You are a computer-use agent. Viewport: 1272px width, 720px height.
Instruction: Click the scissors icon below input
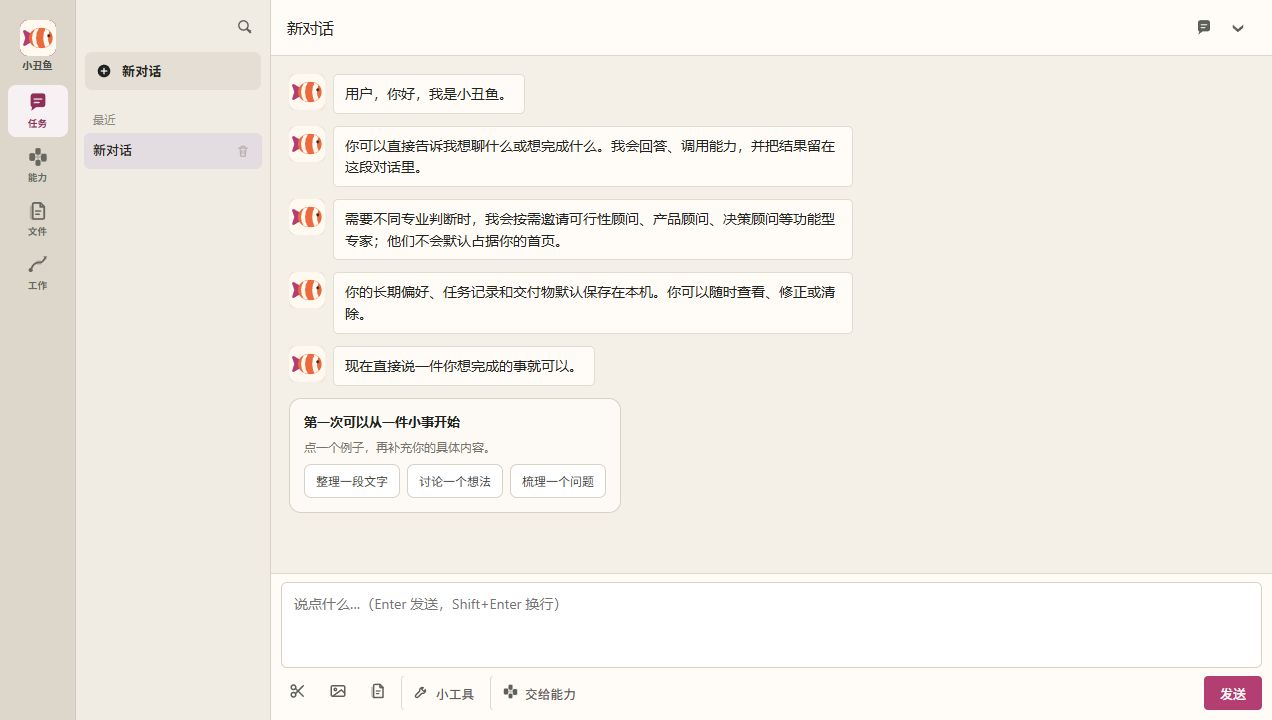click(297, 692)
